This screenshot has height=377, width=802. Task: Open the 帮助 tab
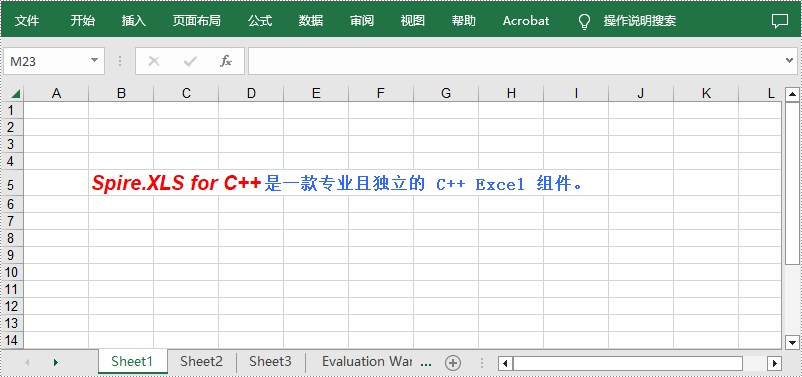[463, 20]
